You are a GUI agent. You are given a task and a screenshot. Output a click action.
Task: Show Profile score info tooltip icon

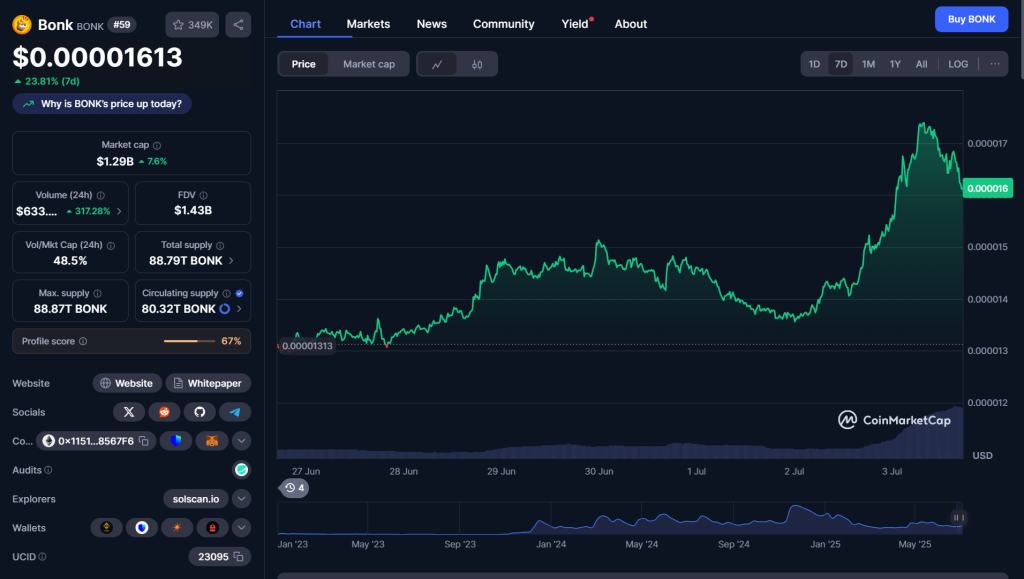pyautogui.click(x=83, y=341)
